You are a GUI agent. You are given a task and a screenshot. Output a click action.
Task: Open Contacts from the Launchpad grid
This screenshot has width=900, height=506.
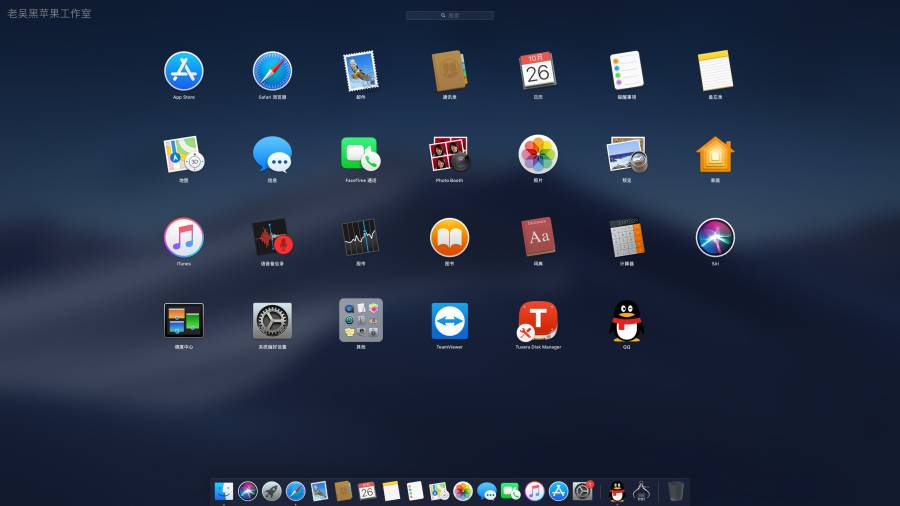(449, 71)
